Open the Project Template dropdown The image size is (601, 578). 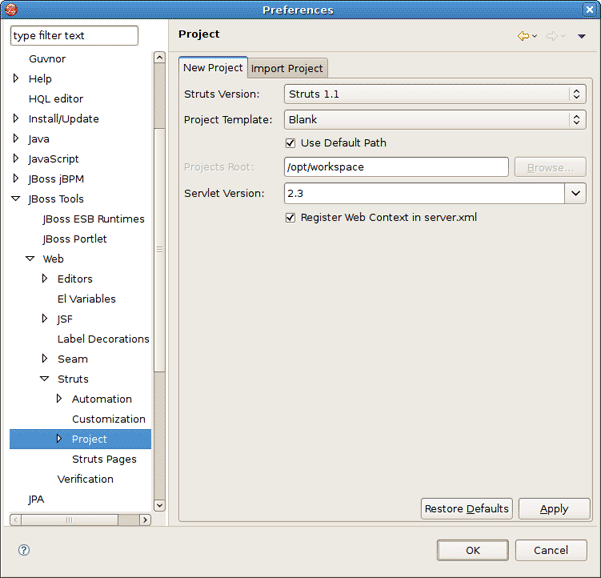tap(576, 119)
